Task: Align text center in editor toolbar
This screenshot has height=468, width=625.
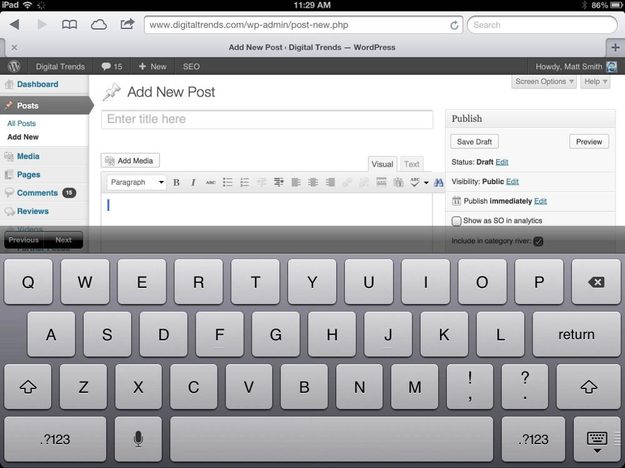Action: pyautogui.click(x=313, y=183)
